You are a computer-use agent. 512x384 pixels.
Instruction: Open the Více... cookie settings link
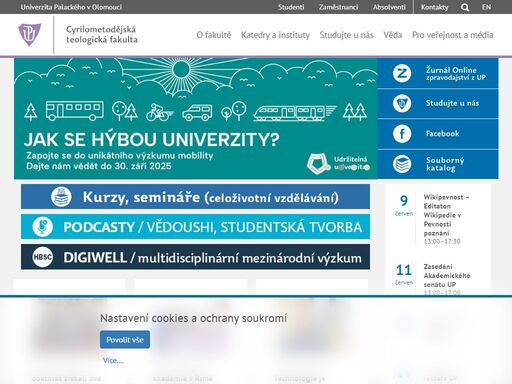pos(113,360)
